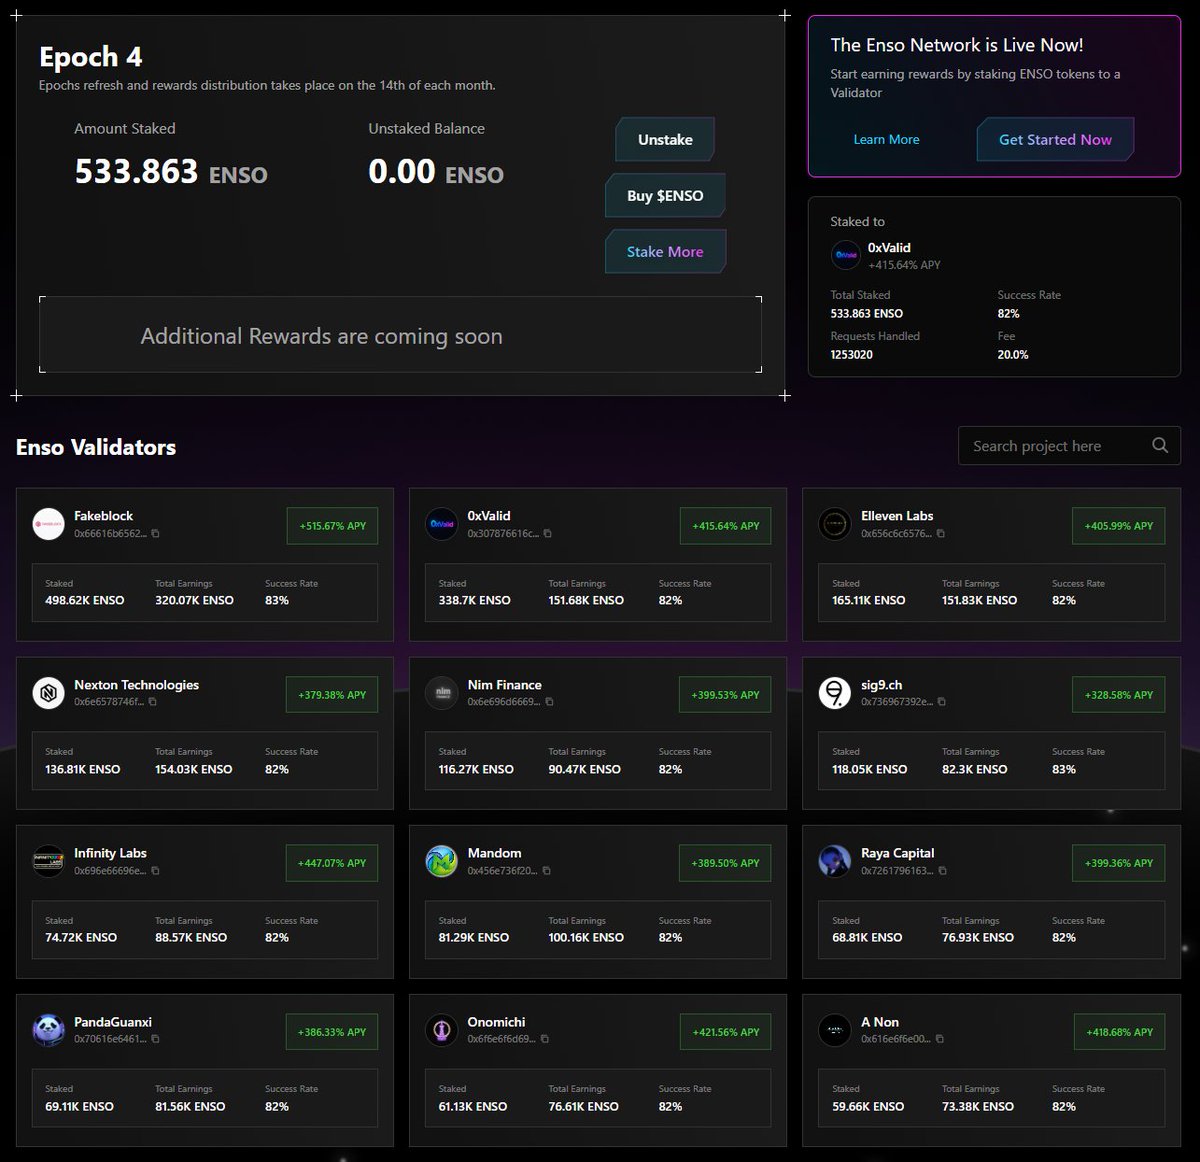Click the 498.62K ENSO staked value on Fakeblock
Image resolution: width=1200 pixels, height=1162 pixels.
pyautogui.click(x=85, y=600)
